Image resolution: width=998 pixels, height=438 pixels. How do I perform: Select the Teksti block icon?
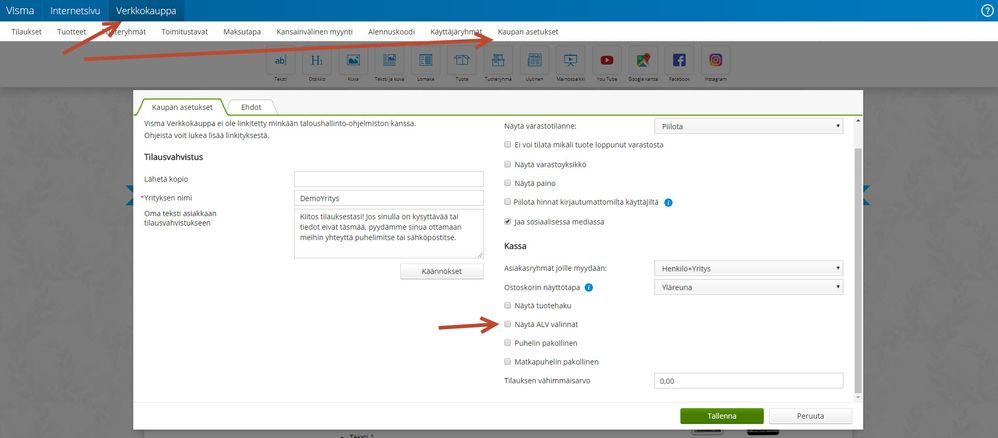(x=280, y=60)
